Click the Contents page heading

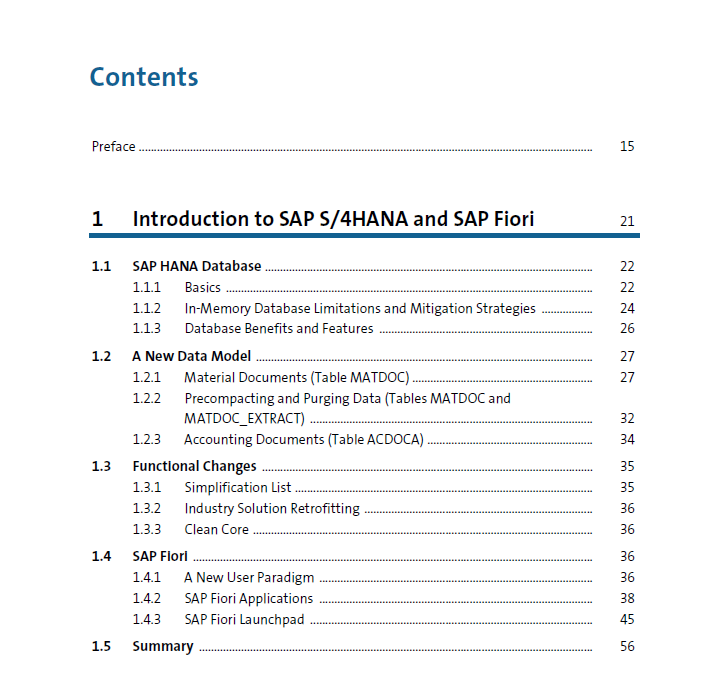[x=144, y=77]
